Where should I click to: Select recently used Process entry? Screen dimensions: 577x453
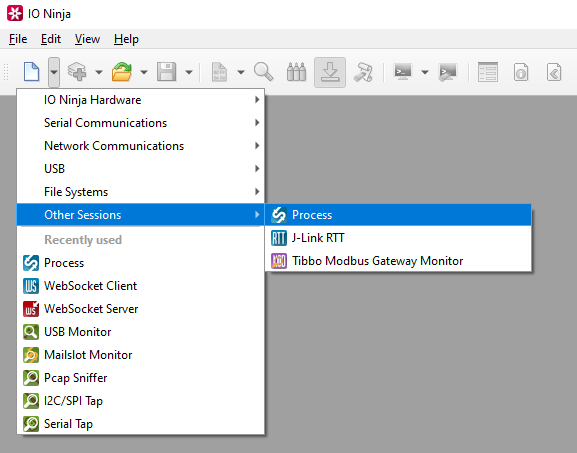[x=141, y=263]
